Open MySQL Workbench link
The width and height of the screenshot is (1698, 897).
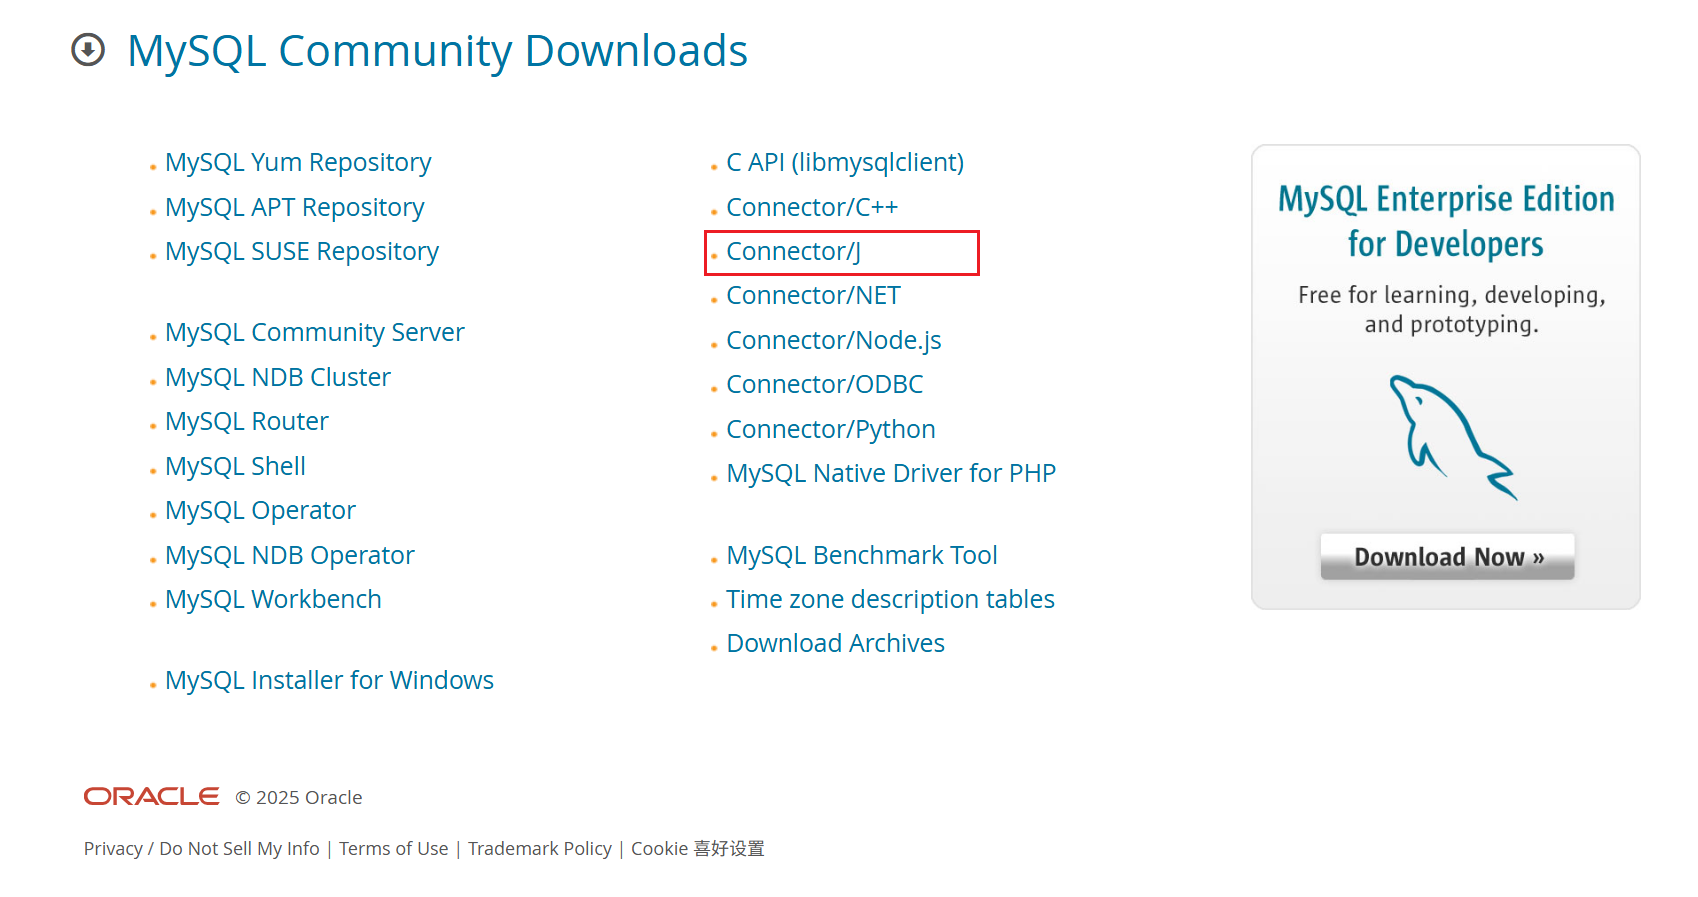pyautogui.click(x=274, y=599)
